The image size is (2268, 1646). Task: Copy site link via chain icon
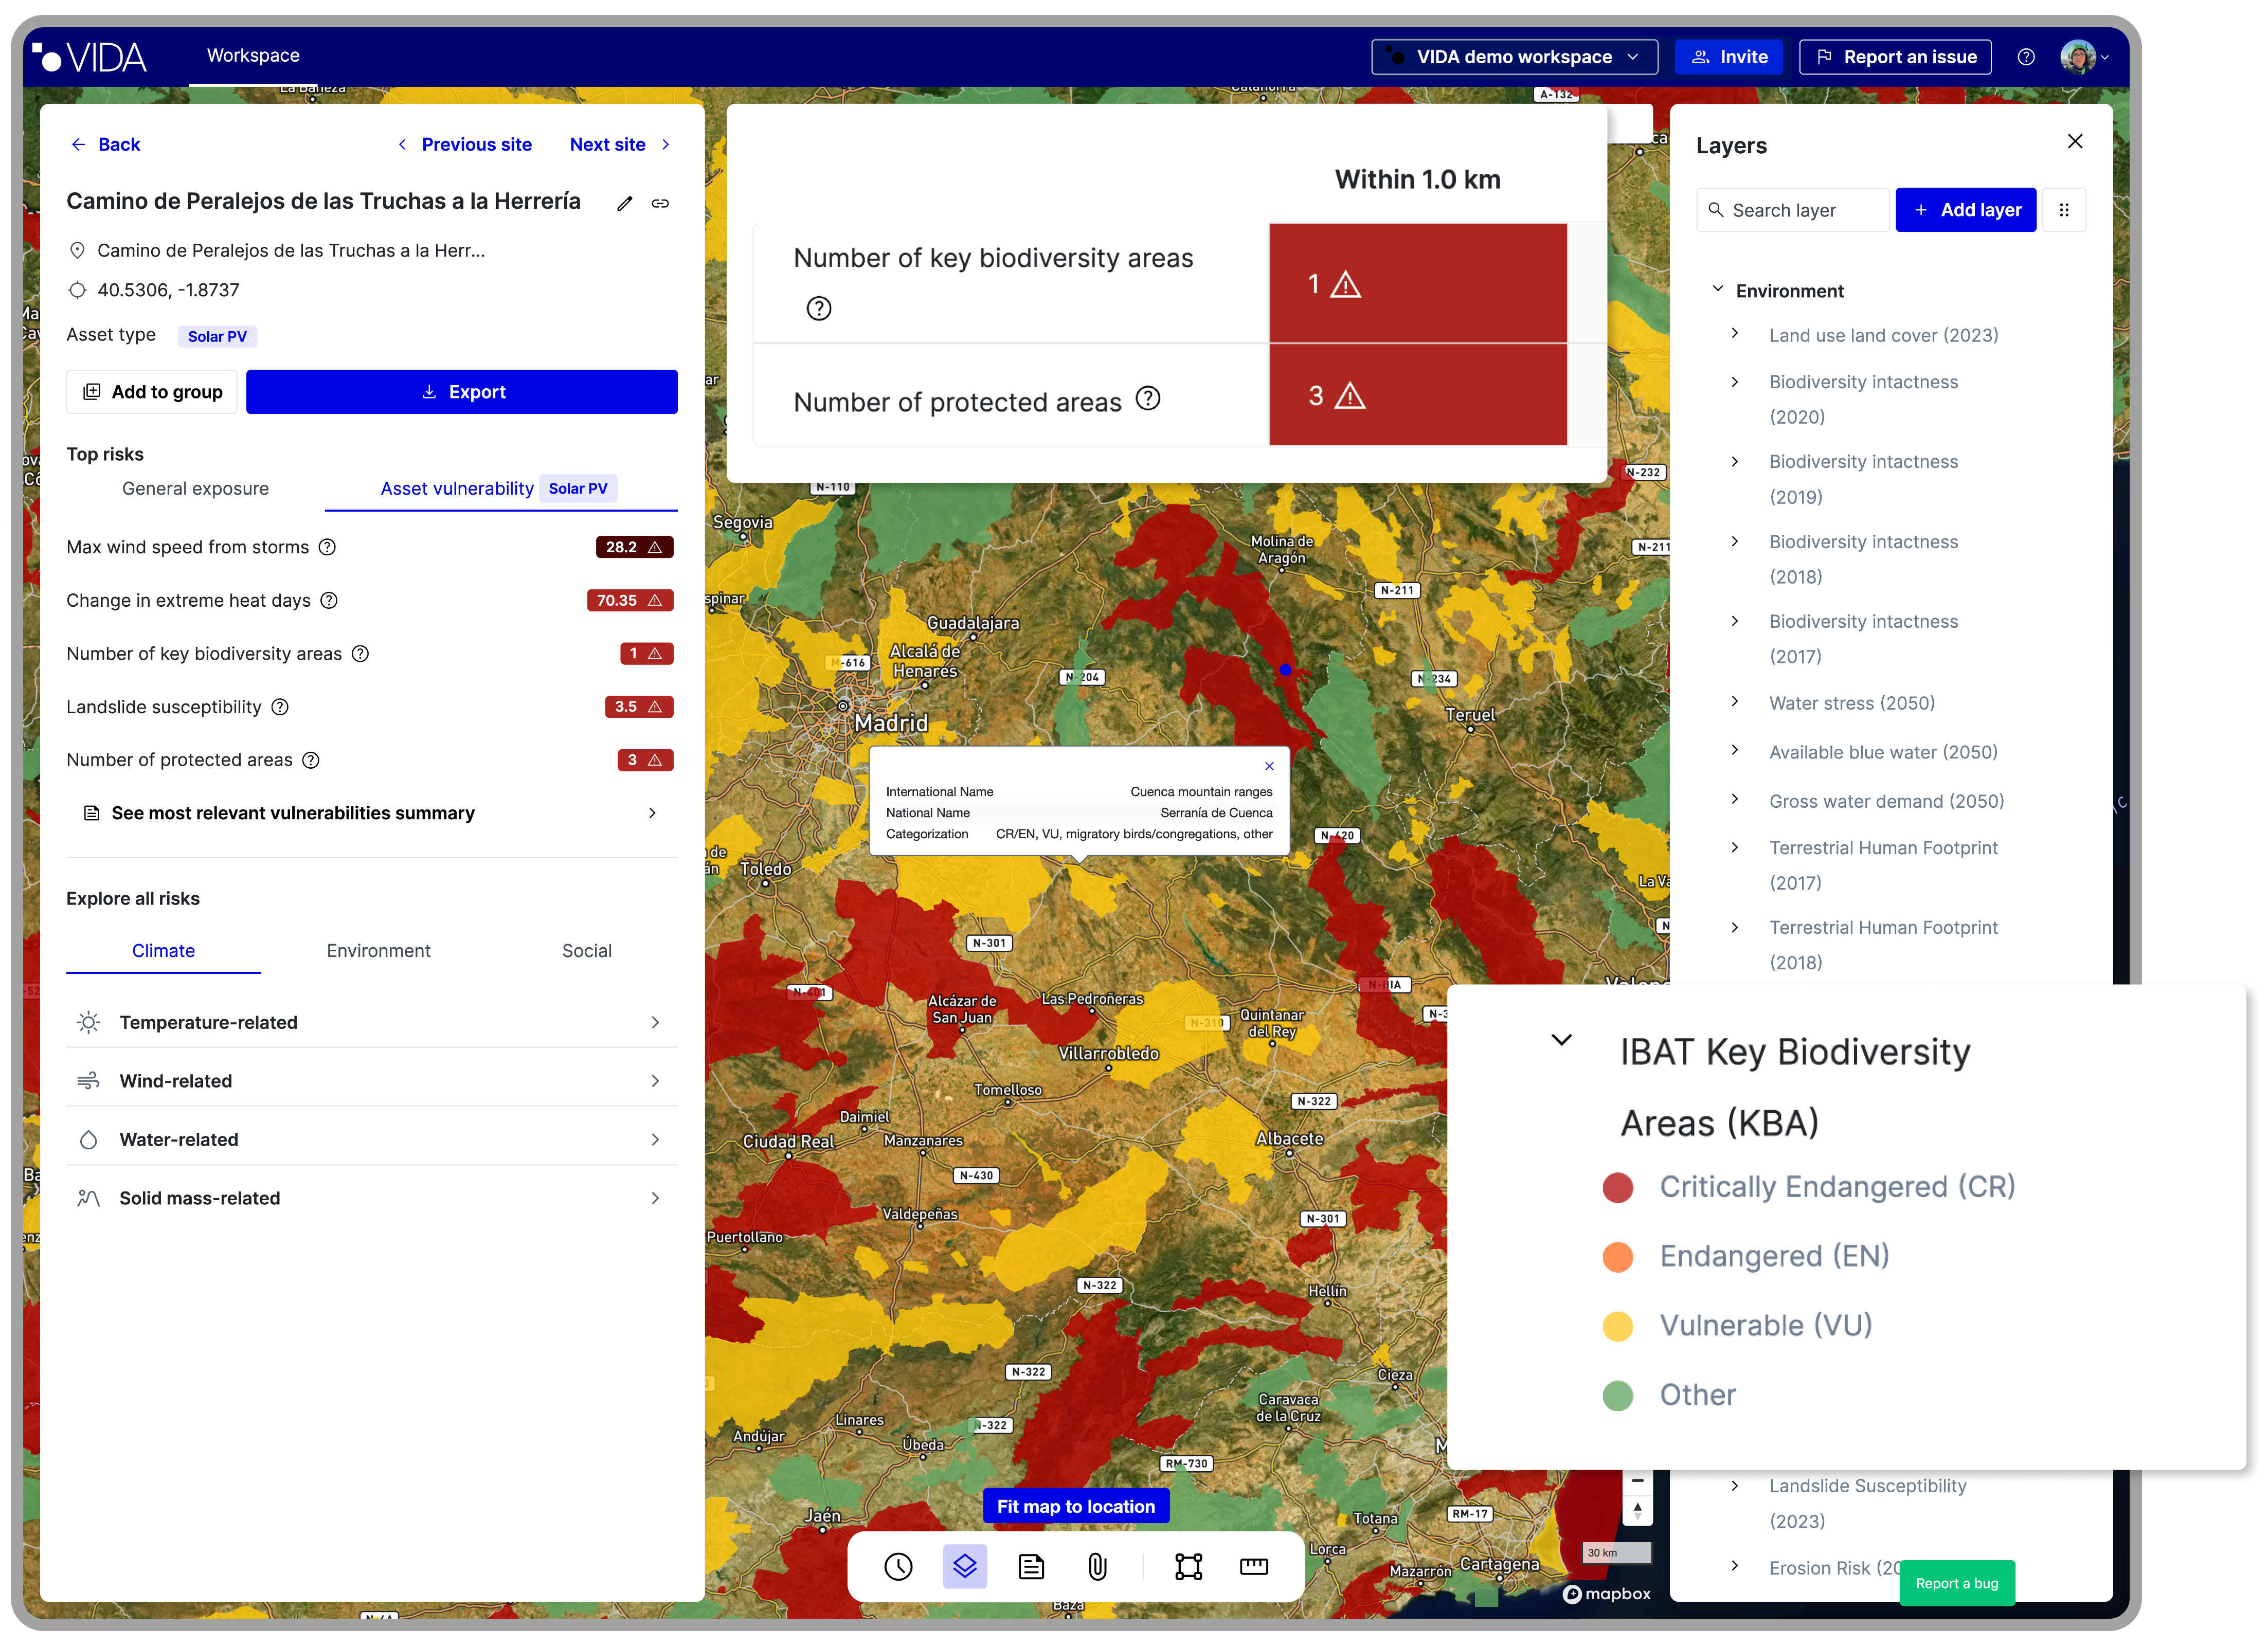point(660,204)
